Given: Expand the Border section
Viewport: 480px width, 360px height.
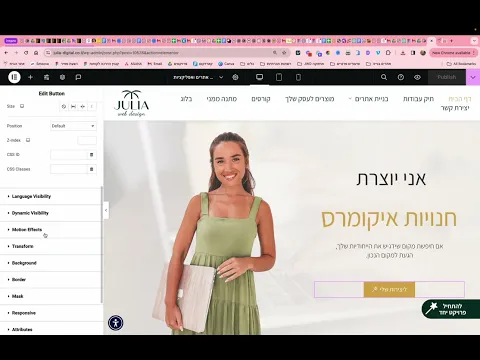Looking at the screenshot, I should click(50, 280).
